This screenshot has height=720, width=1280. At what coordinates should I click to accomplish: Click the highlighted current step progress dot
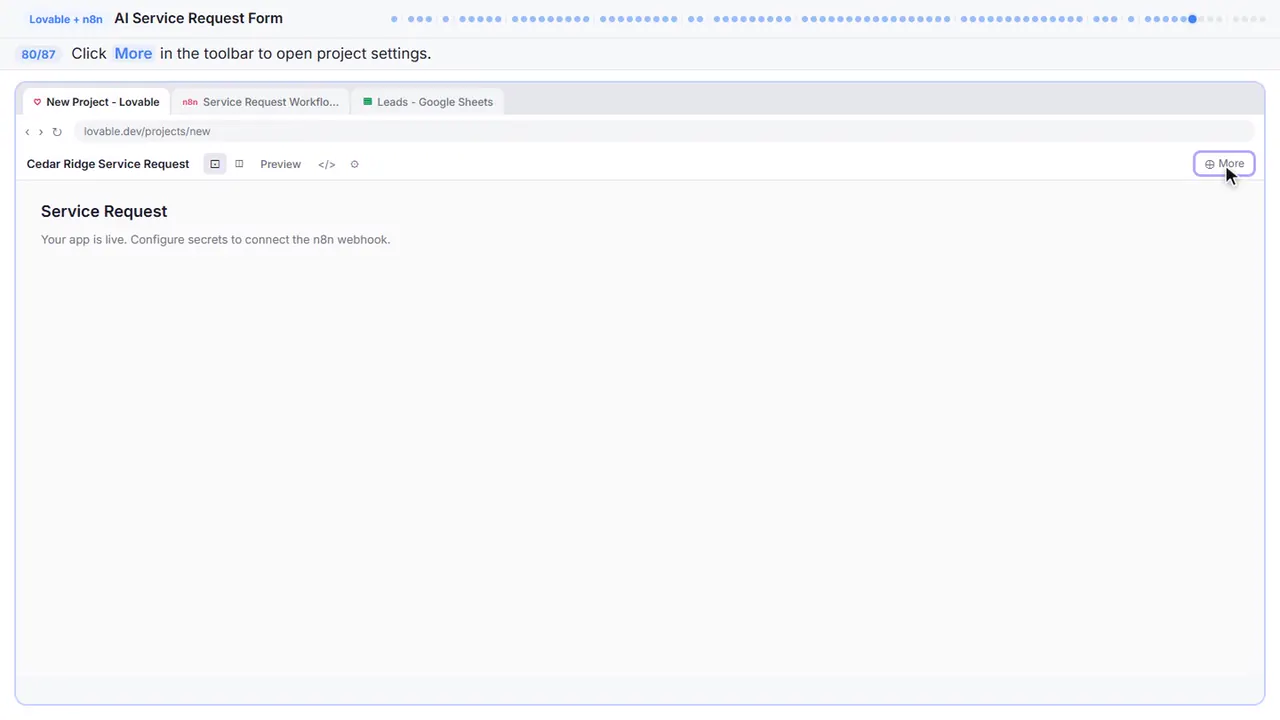[x=1192, y=19]
